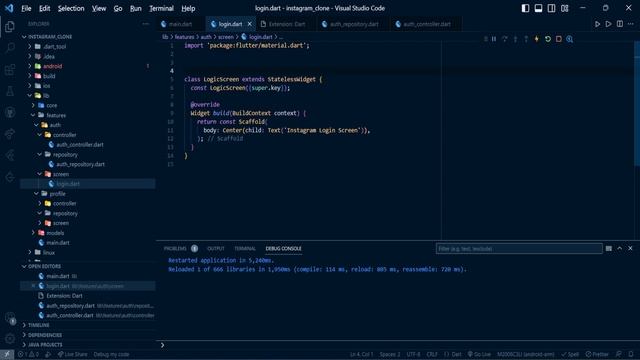Close the login.dart editor tab
Image resolution: width=640 pixels, height=360 pixels.
coord(249,24)
